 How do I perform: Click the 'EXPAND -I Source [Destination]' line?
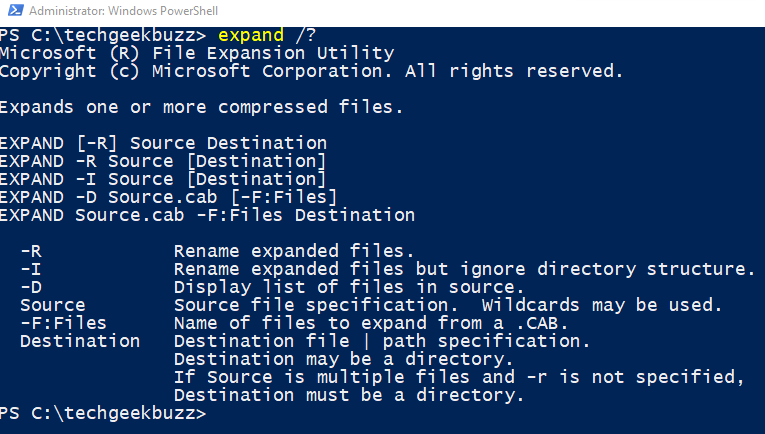click(163, 179)
